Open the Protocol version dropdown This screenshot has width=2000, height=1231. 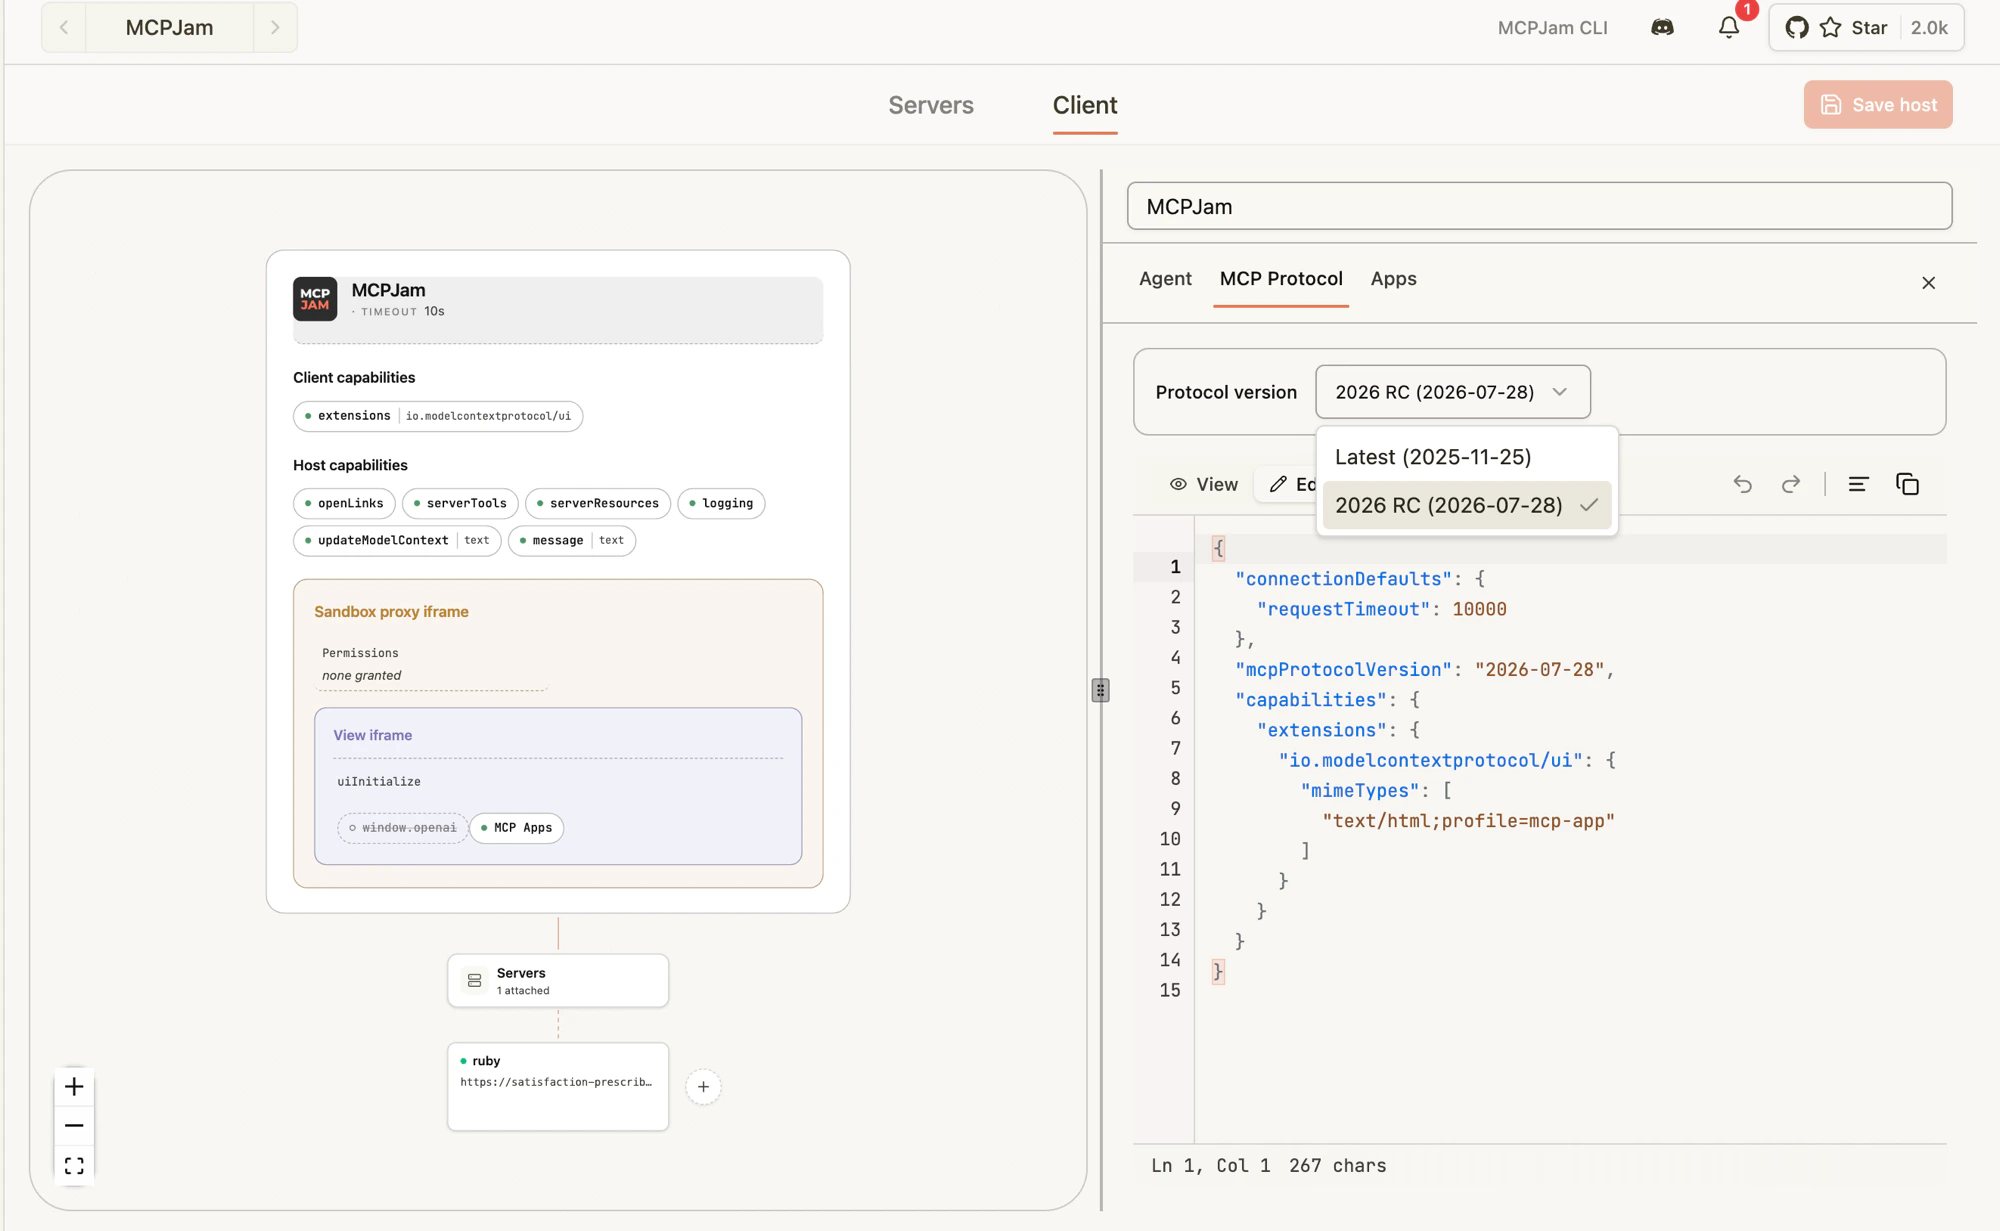pos(1452,392)
